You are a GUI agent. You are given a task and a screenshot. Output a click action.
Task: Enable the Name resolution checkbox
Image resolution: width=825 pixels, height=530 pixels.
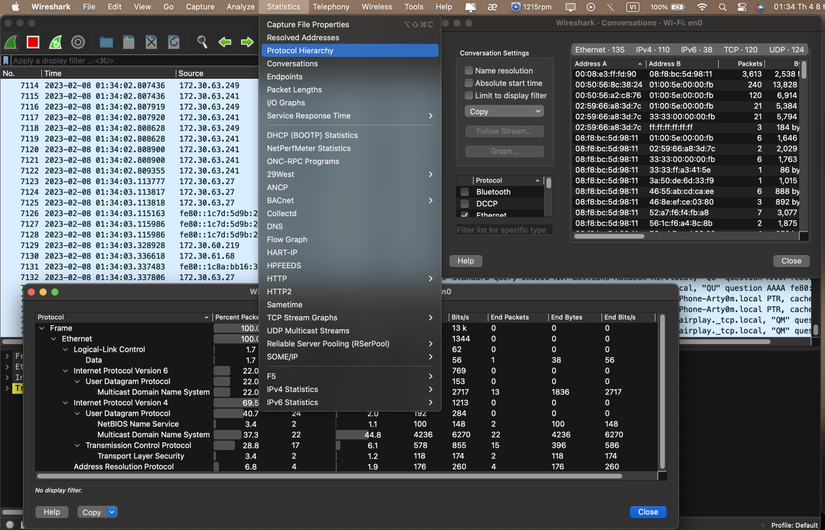[x=469, y=71]
